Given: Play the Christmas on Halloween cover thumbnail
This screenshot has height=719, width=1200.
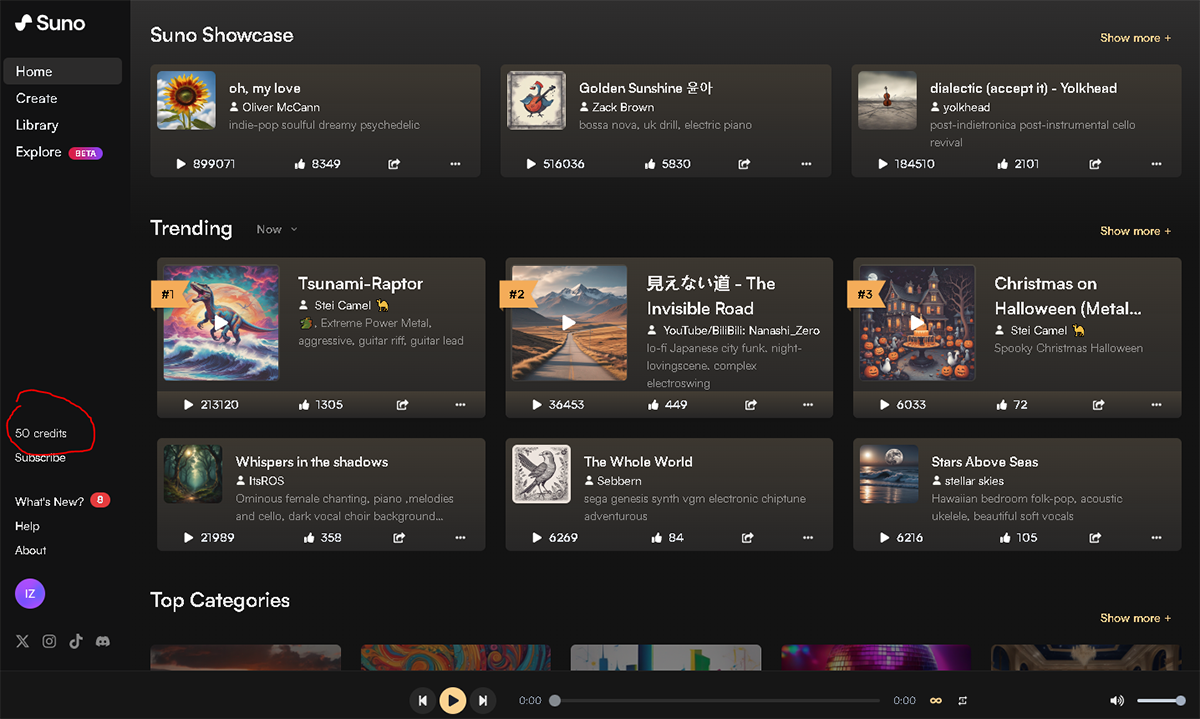Looking at the screenshot, I should (917, 323).
